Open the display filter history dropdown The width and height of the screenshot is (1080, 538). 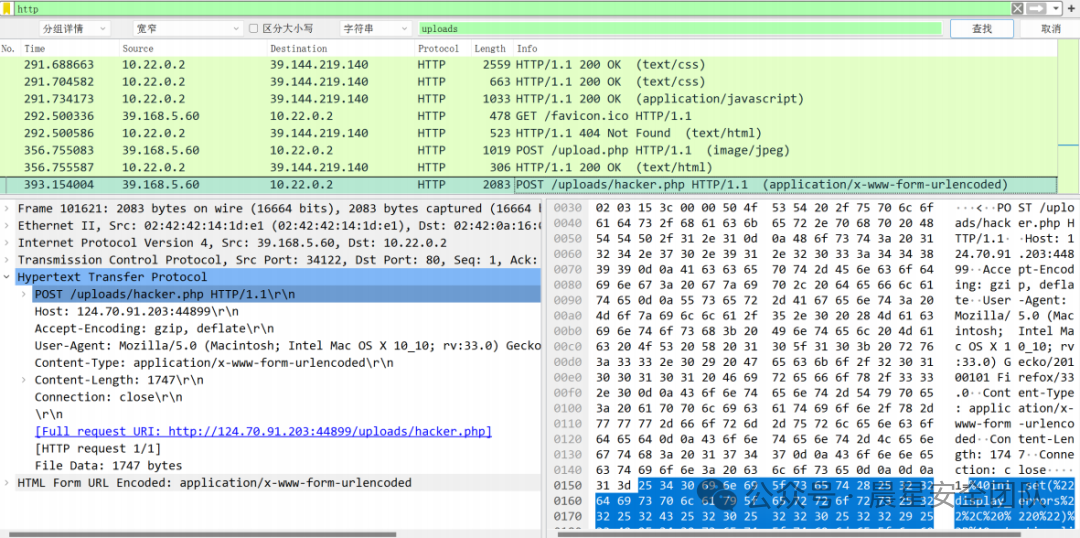pyautogui.click(x=1054, y=8)
